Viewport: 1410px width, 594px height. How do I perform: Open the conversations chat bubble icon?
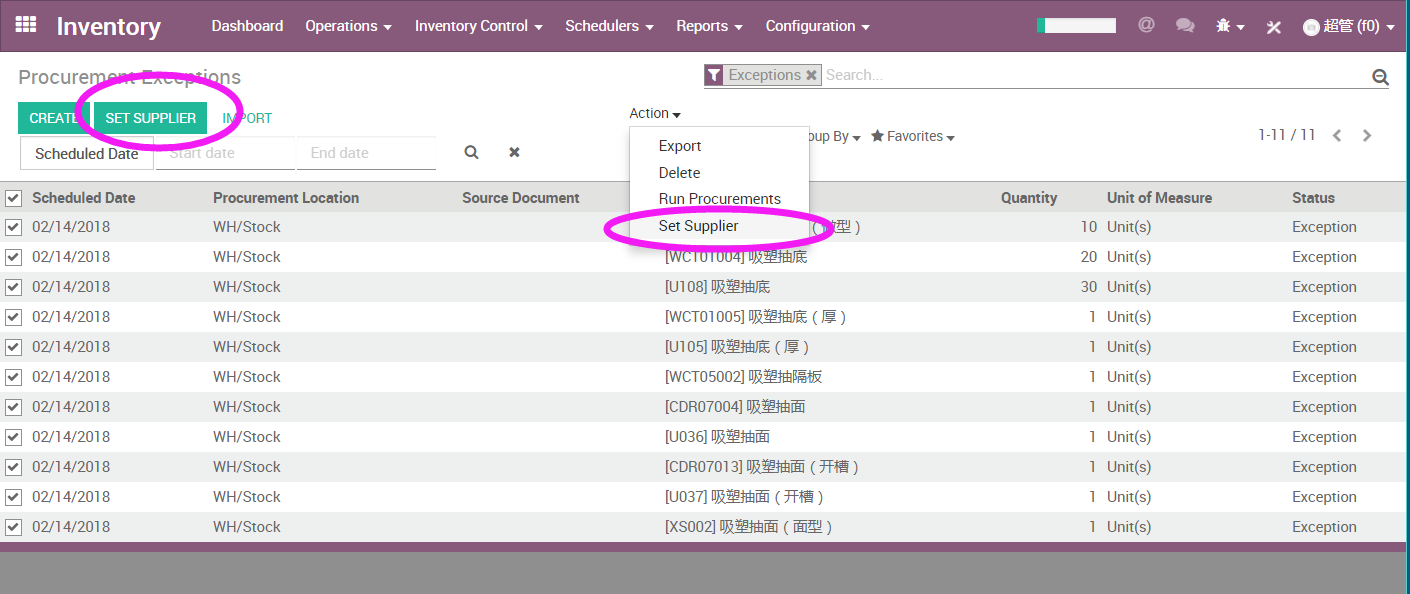click(x=1185, y=26)
